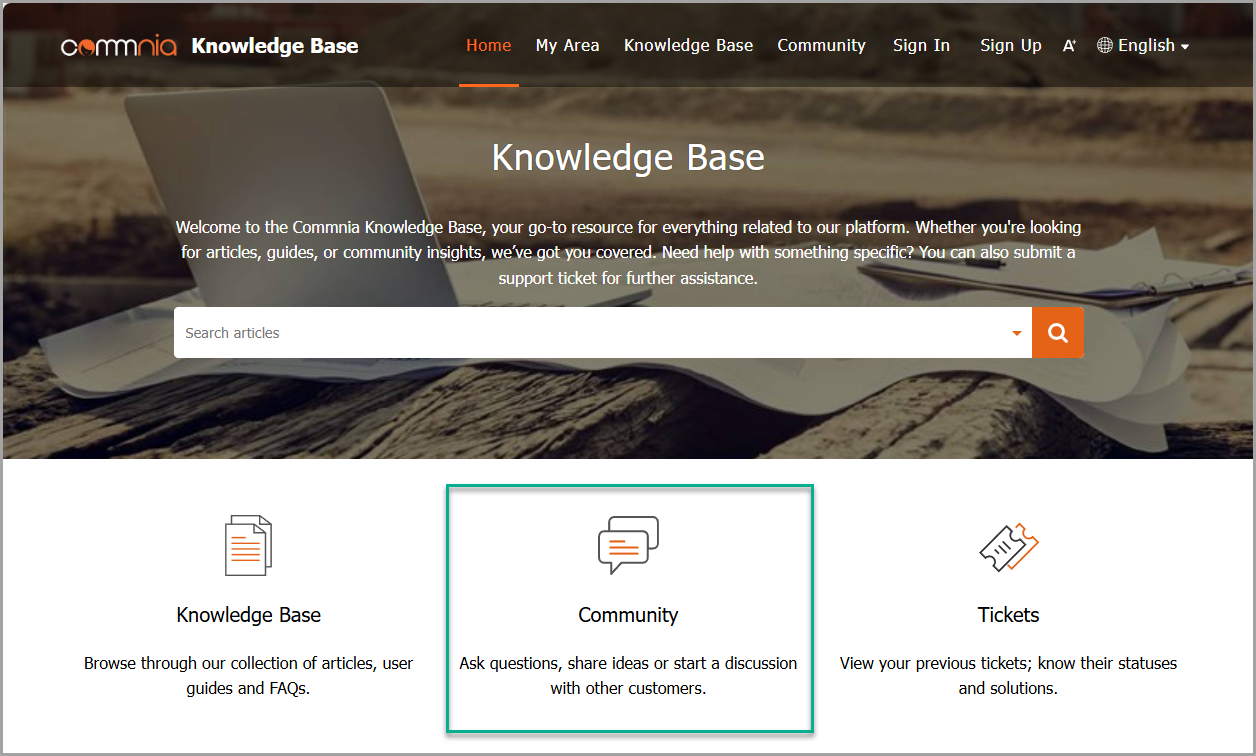Click the globe language icon
The image size is (1256, 756).
(1105, 45)
